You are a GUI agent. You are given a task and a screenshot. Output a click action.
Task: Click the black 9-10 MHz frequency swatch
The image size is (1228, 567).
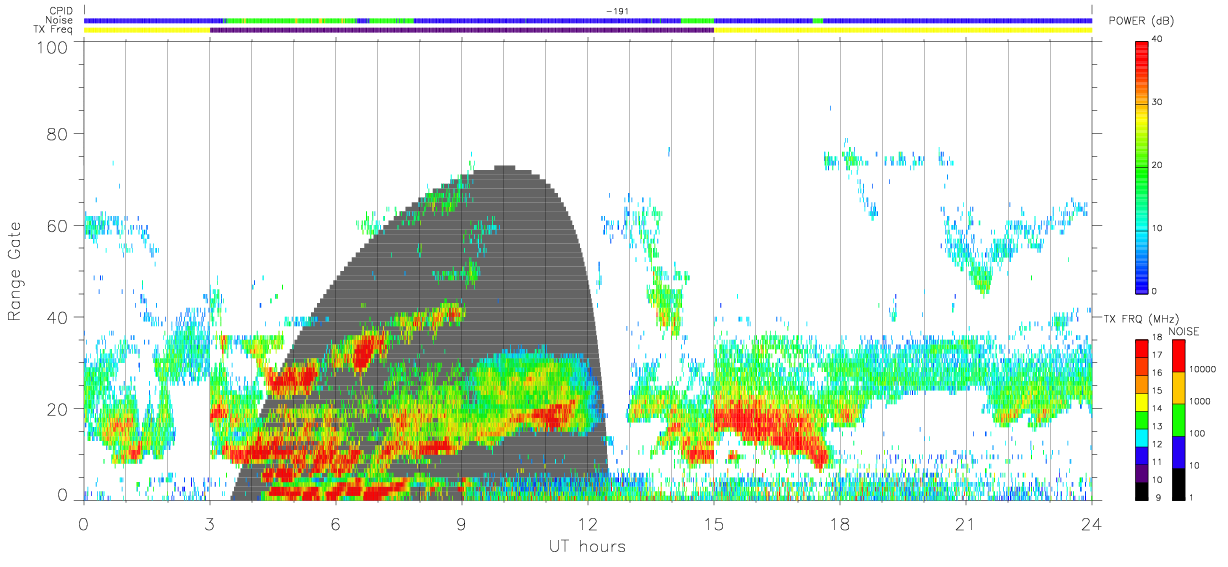coord(1142,491)
